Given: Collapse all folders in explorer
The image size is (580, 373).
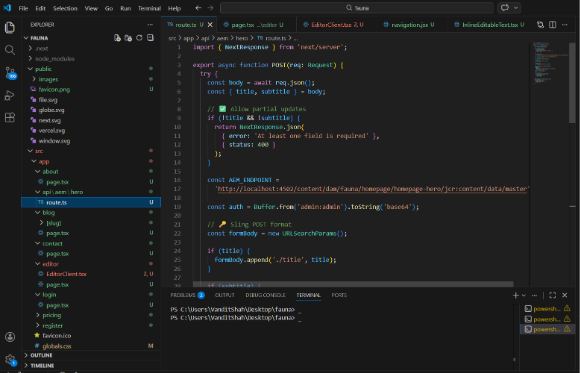Looking at the screenshot, I should coord(150,38).
